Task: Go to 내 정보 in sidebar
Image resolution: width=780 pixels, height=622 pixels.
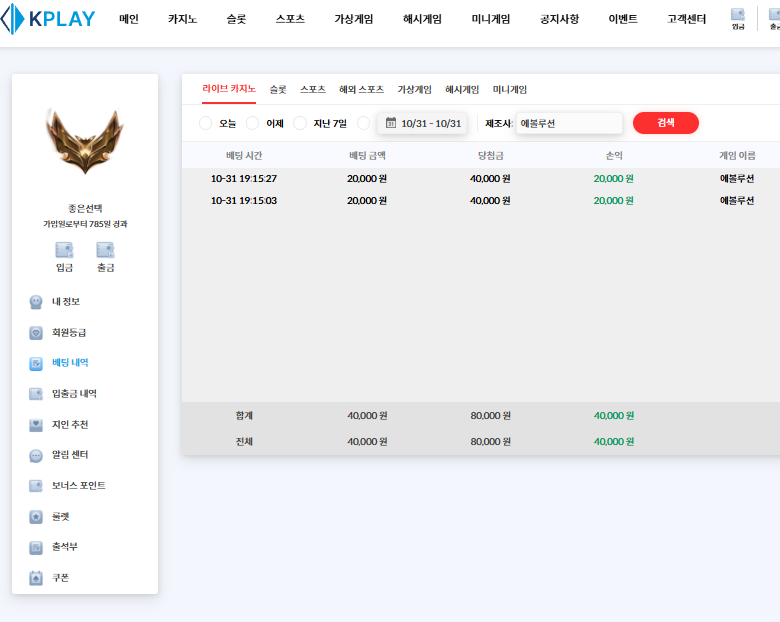Action: pos(66,302)
